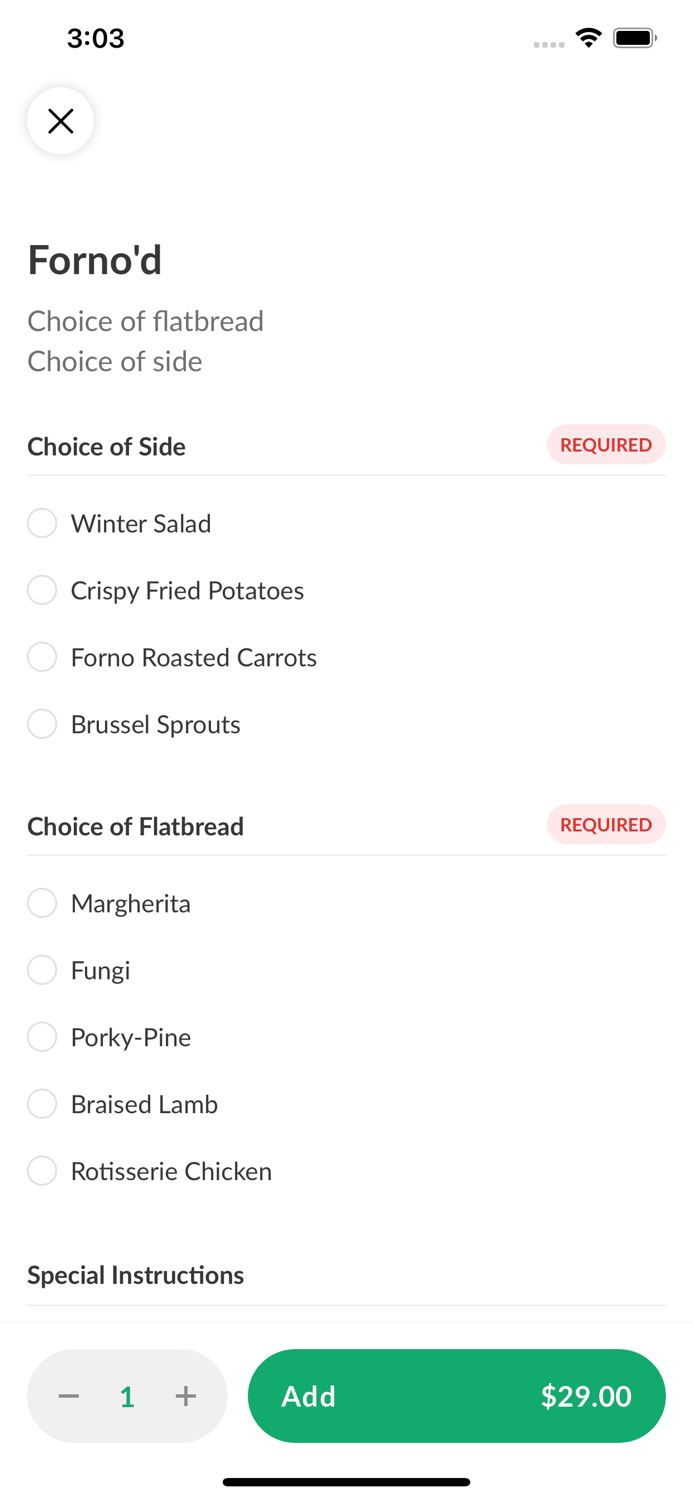Pick Porky-Pine flatbread

[42, 1037]
